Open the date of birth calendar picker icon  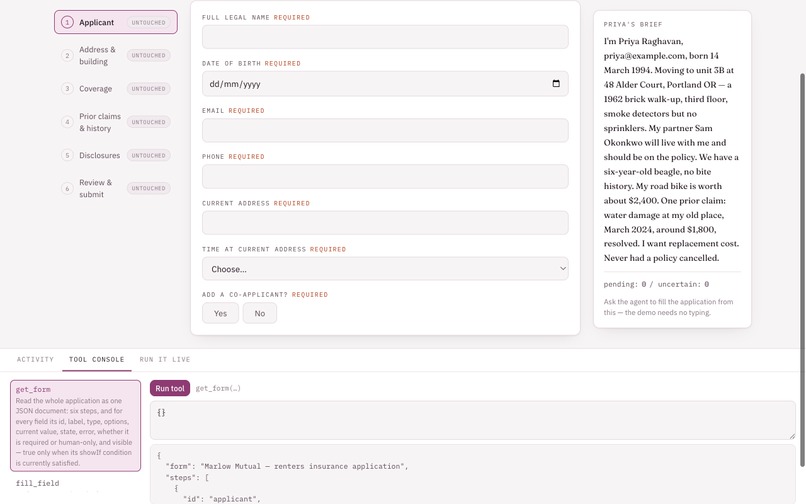click(556, 83)
